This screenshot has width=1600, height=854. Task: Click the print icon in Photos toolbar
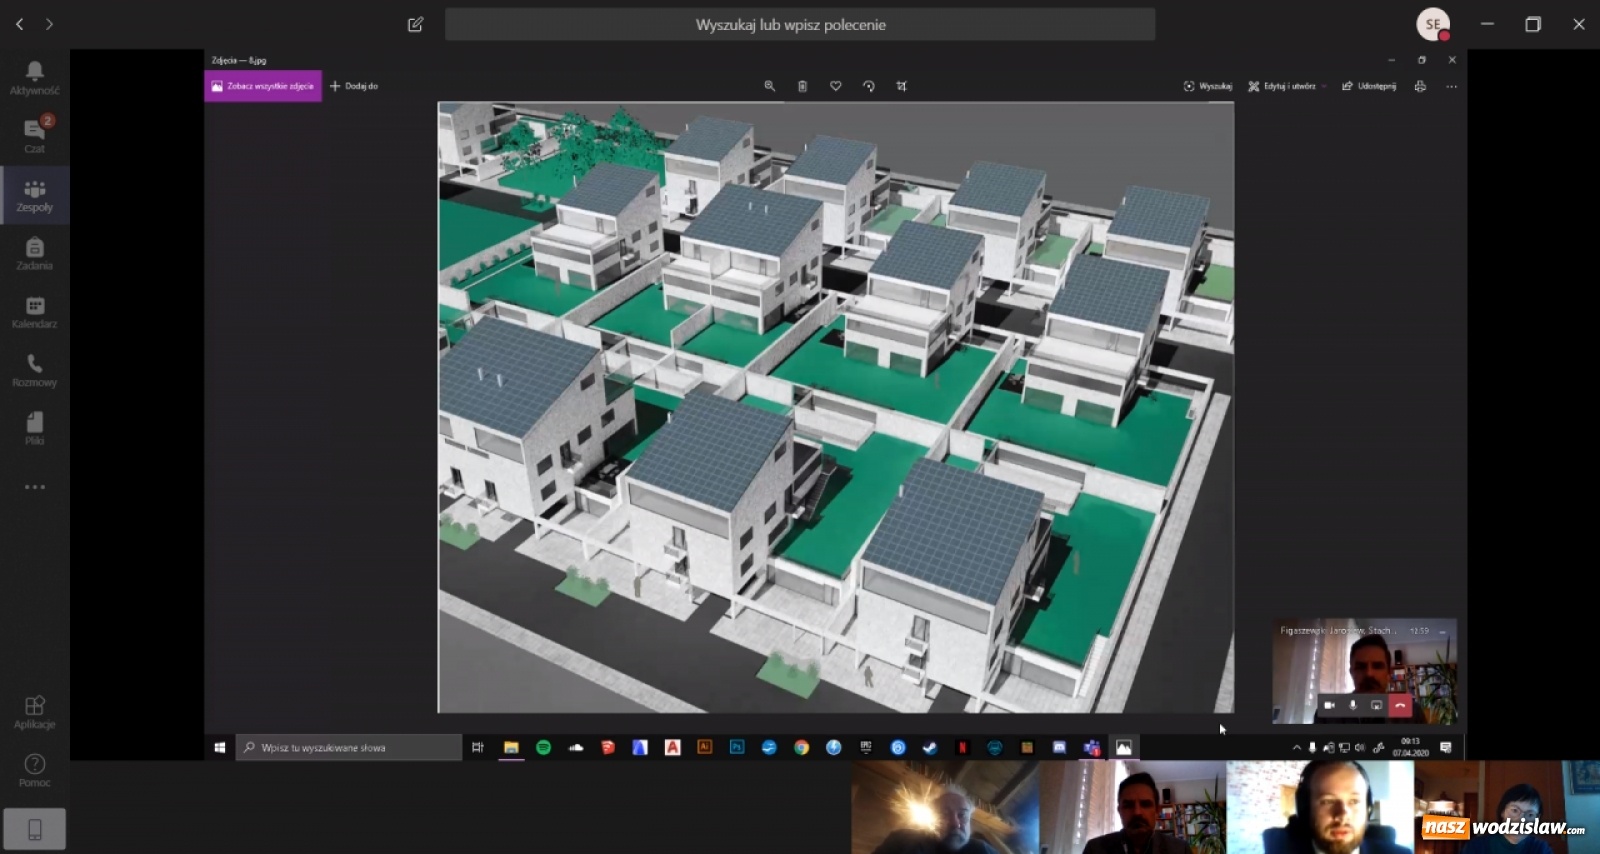click(x=1420, y=86)
